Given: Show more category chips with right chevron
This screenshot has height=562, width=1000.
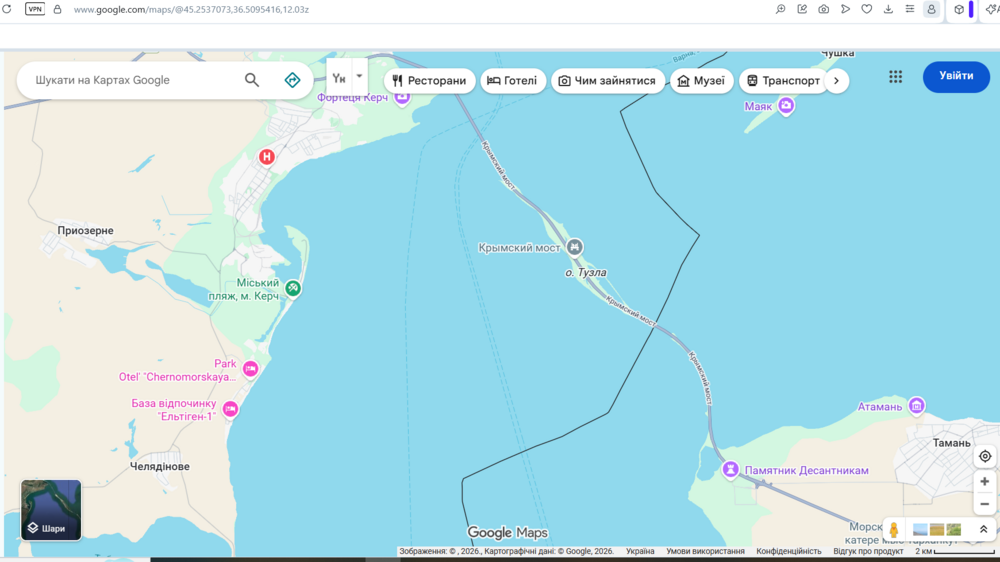Looking at the screenshot, I should [x=836, y=81].
